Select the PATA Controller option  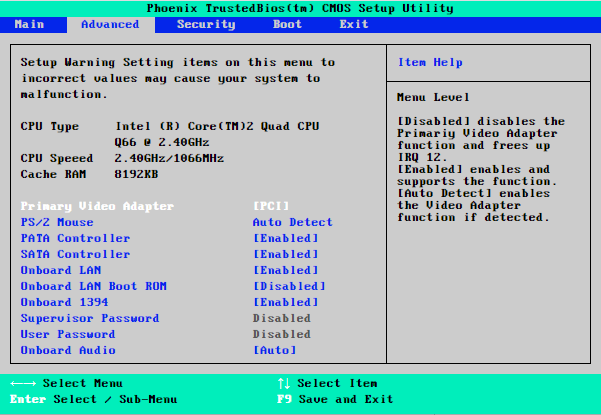coord(75,238)
